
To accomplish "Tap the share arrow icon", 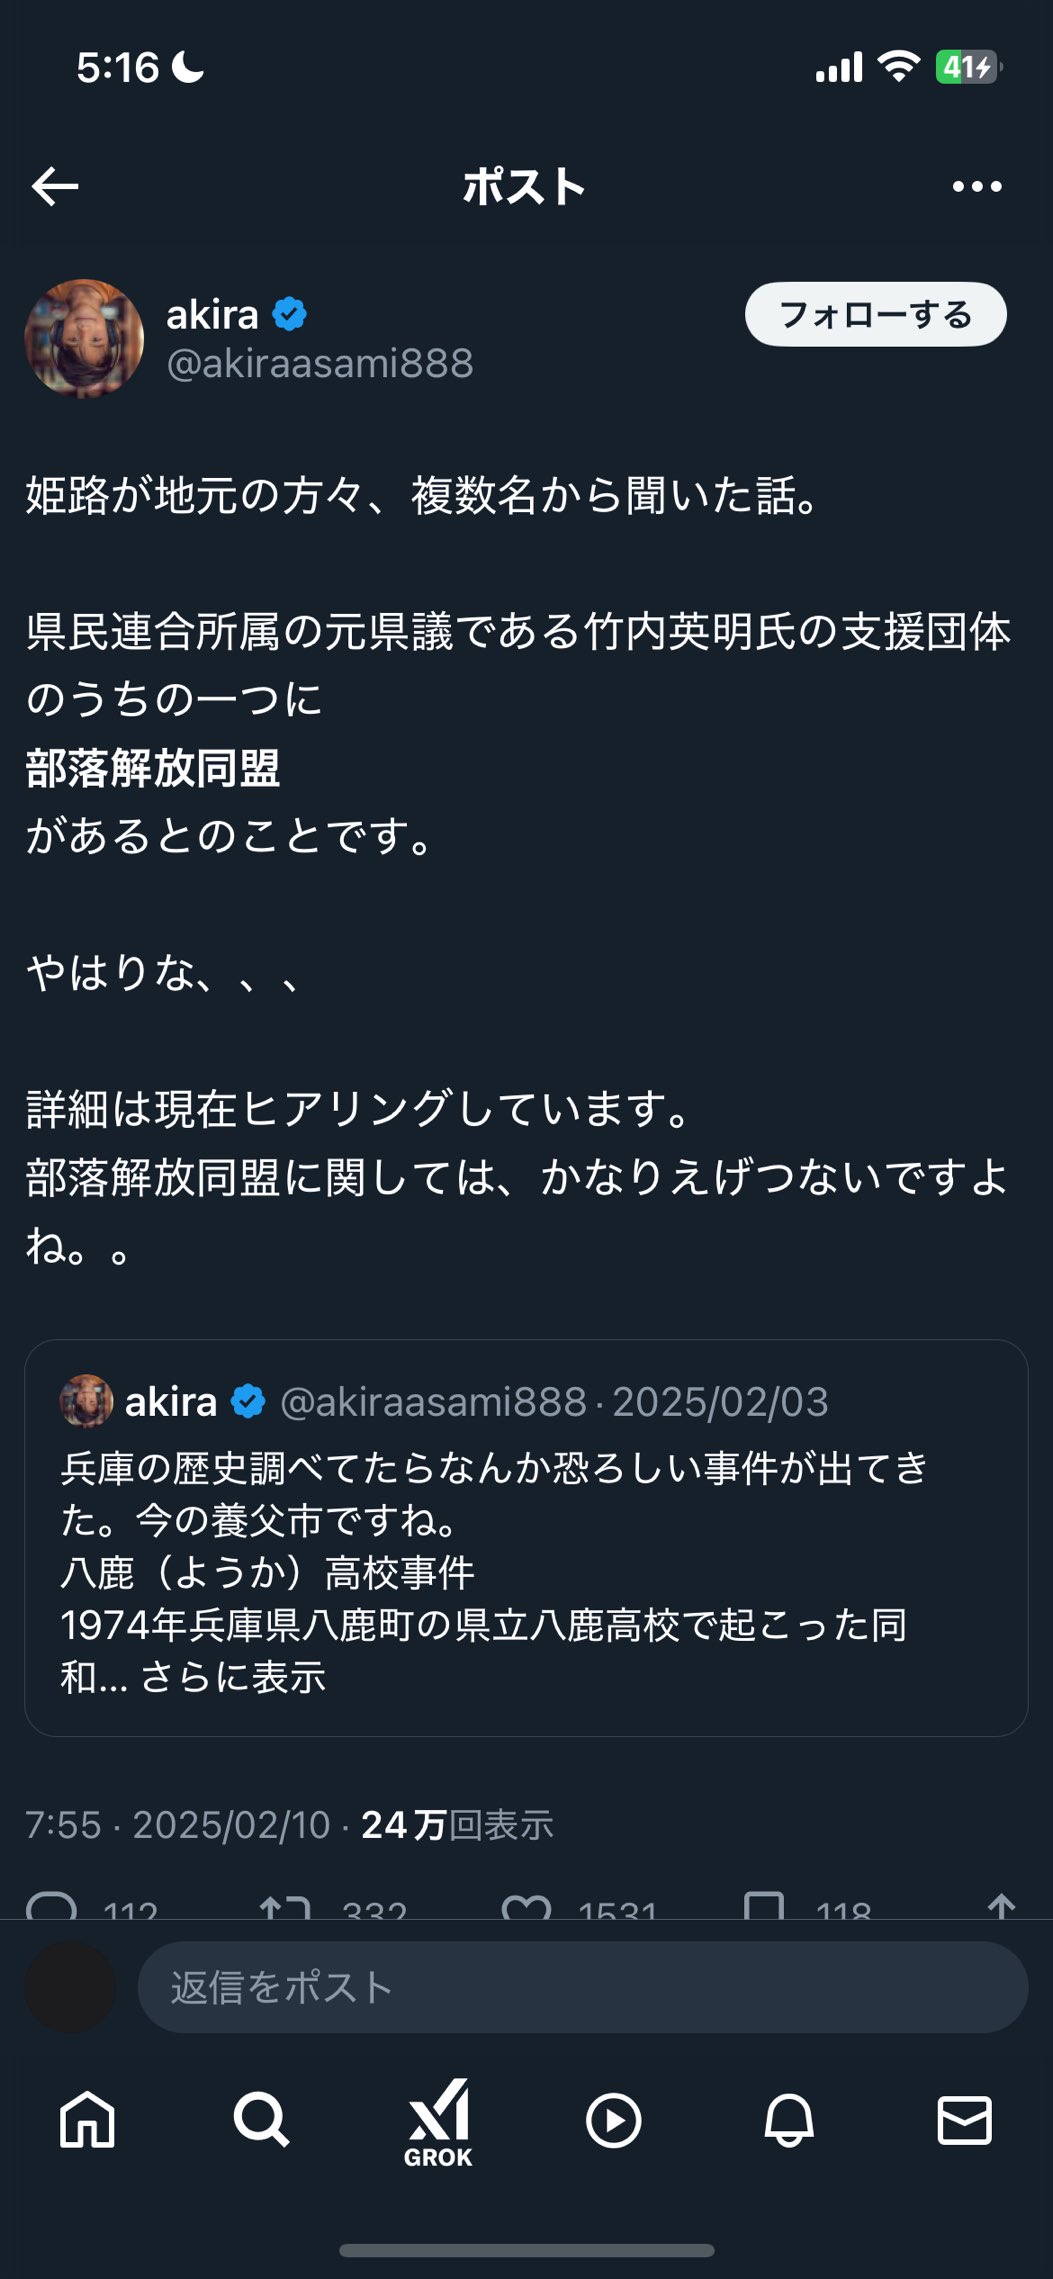I will 1001,1906.
